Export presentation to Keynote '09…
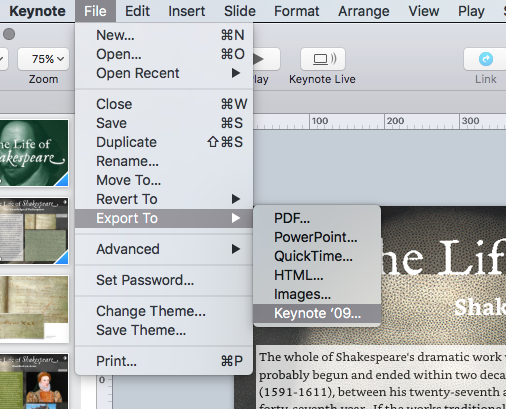 (317, 313)
